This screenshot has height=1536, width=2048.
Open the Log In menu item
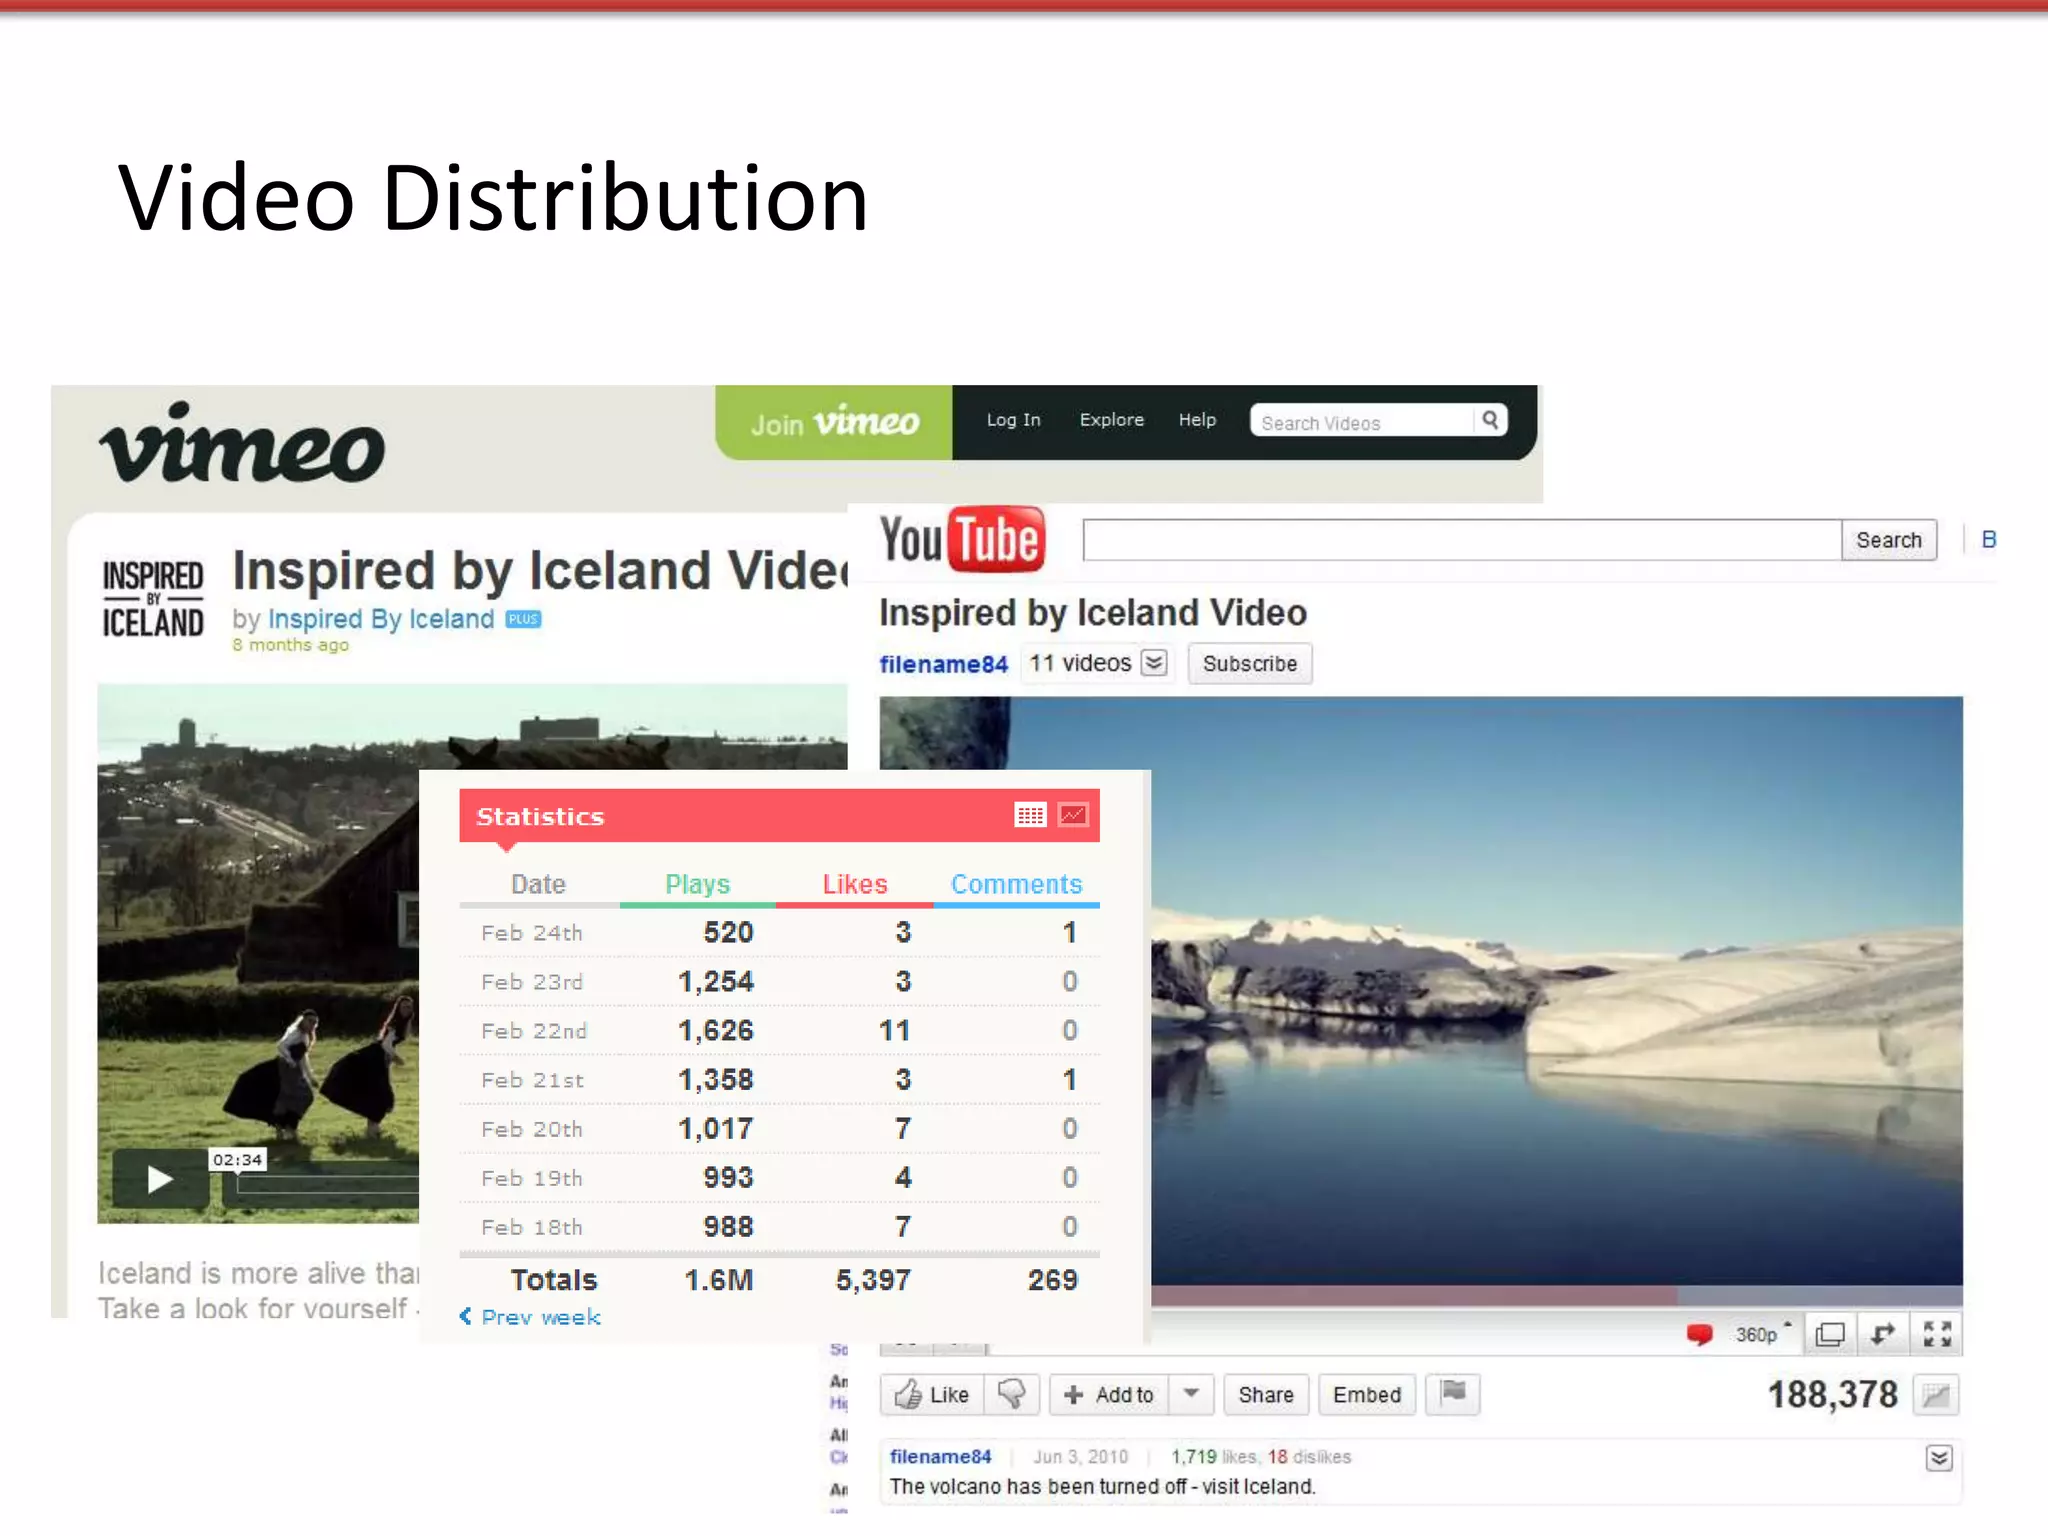(1013, 420)
